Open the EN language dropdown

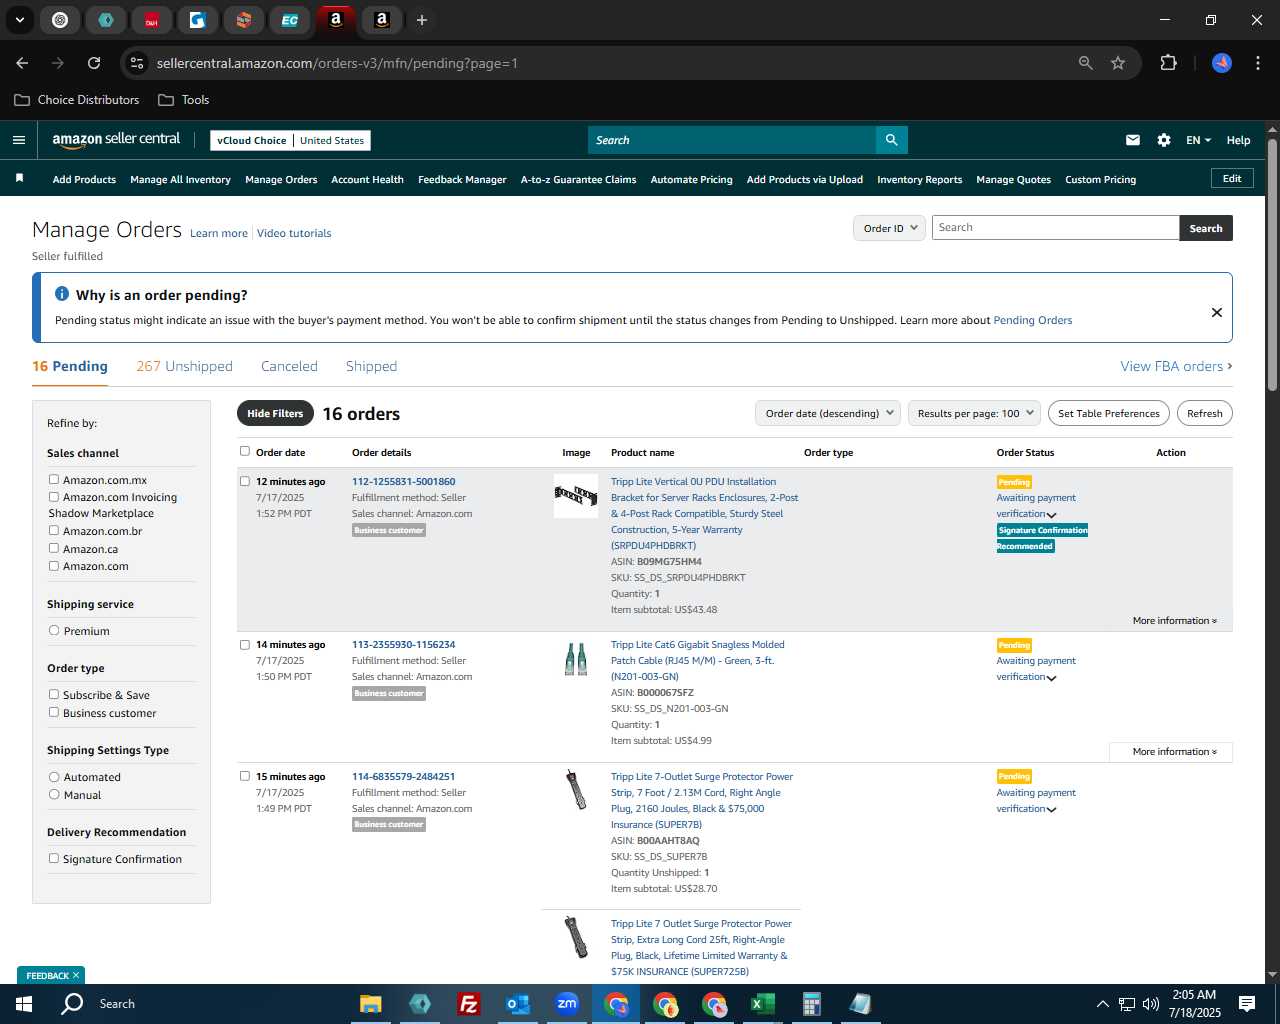1198,140
